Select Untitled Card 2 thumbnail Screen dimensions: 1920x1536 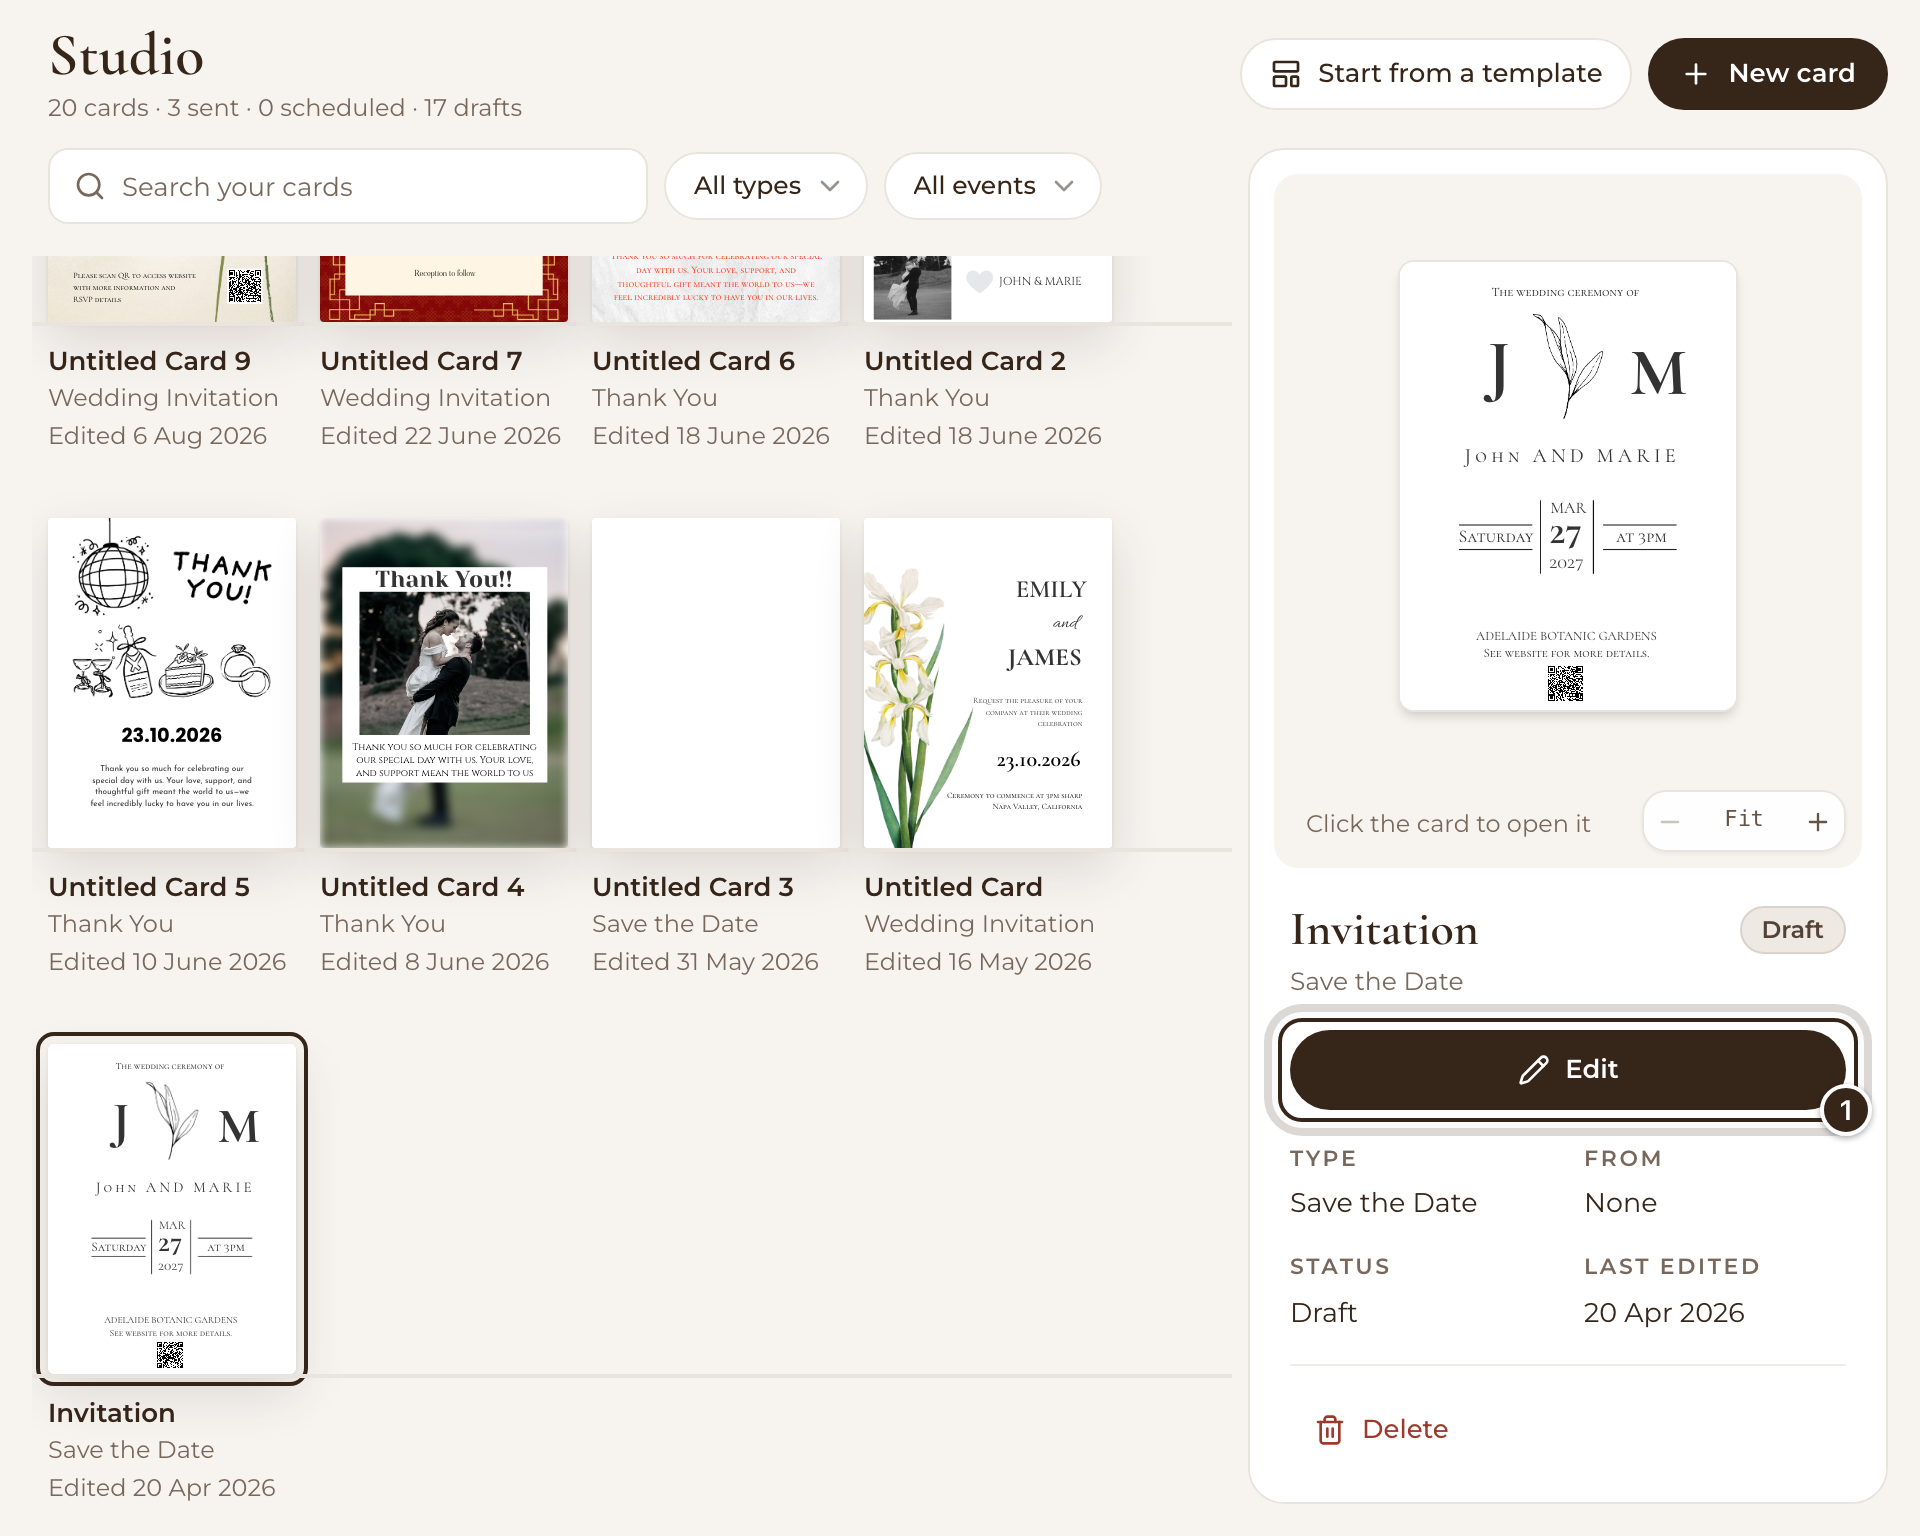[x=988, y=289]
